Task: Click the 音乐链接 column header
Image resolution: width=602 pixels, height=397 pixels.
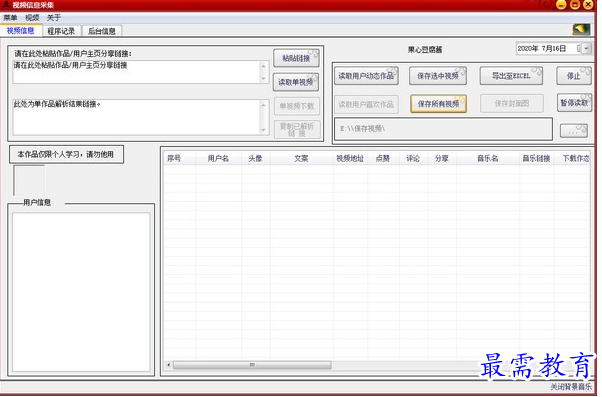Action: coord(536,158)
